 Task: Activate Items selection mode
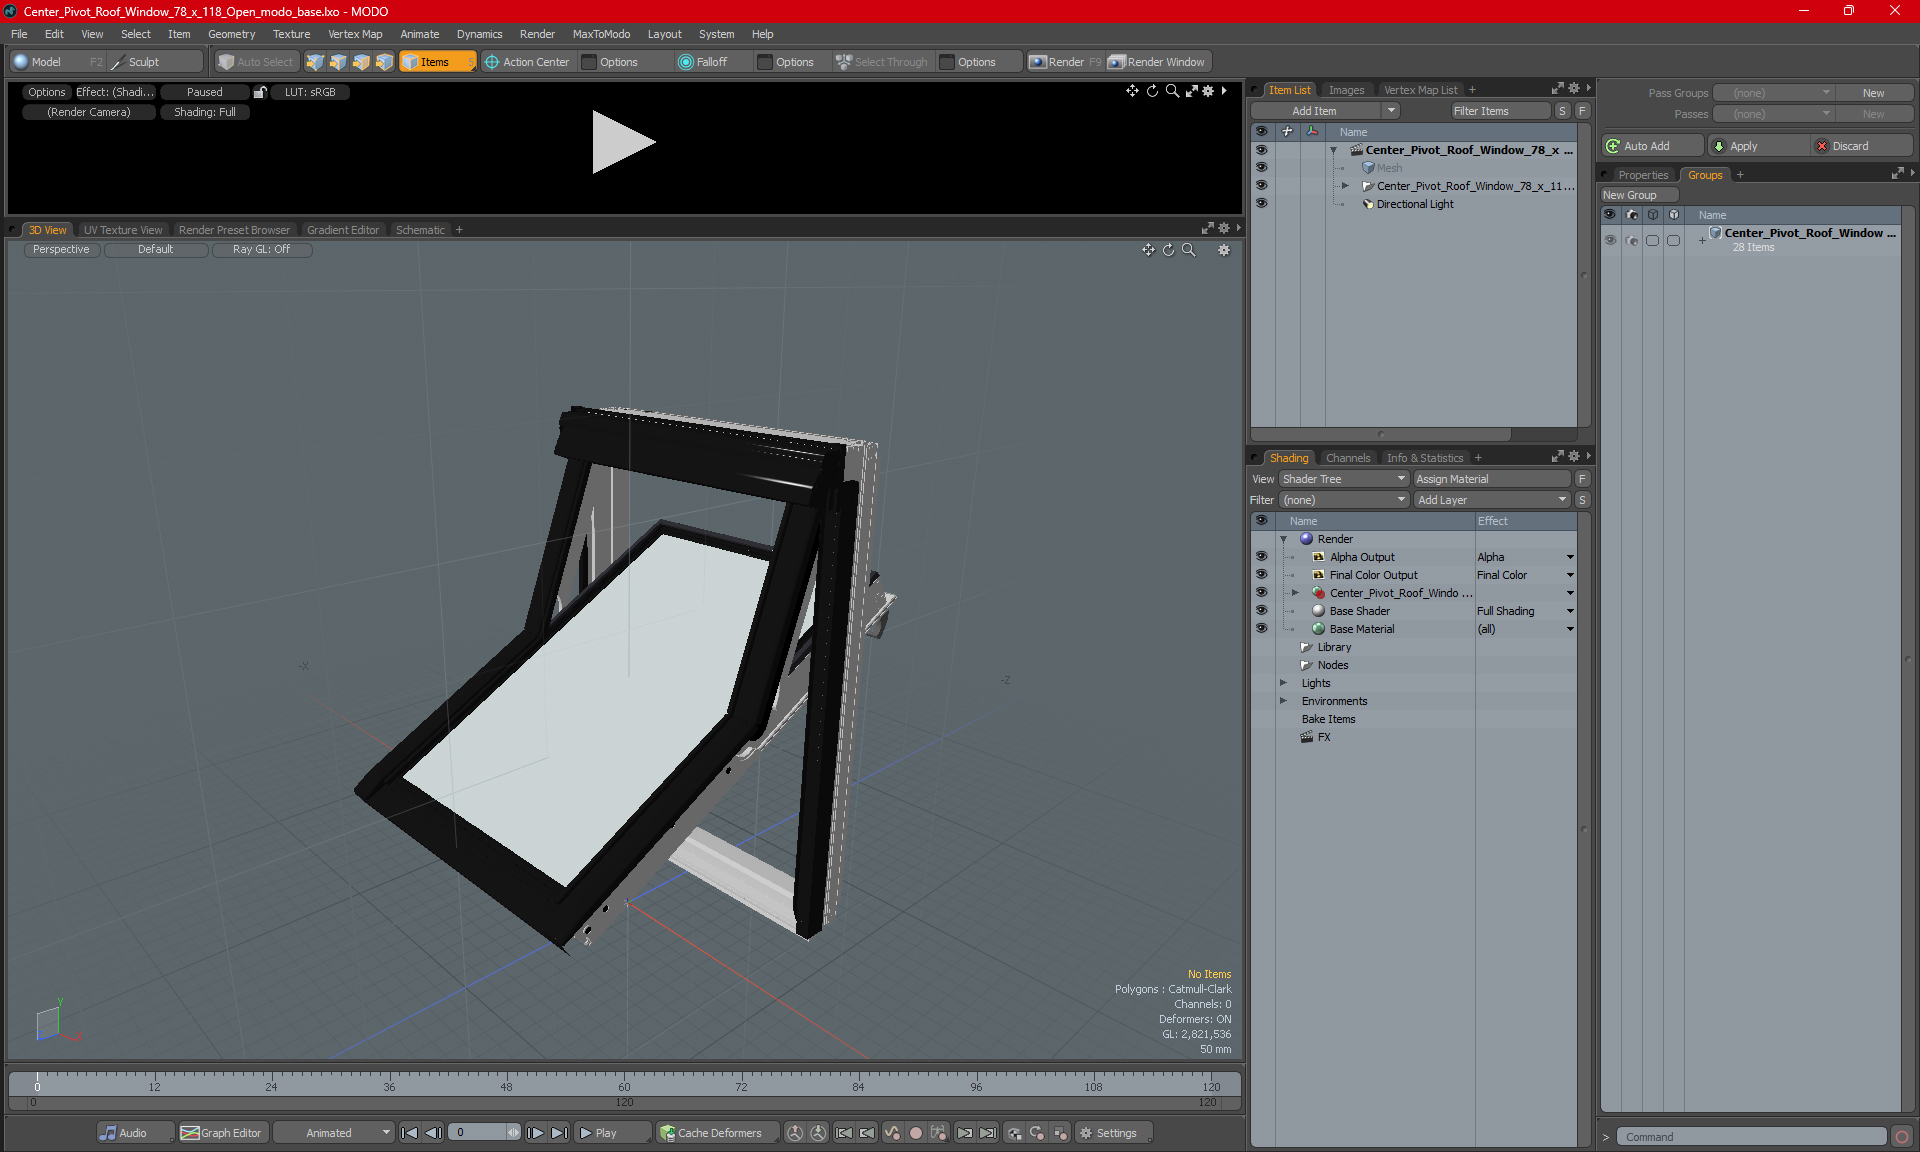point(437,62)
